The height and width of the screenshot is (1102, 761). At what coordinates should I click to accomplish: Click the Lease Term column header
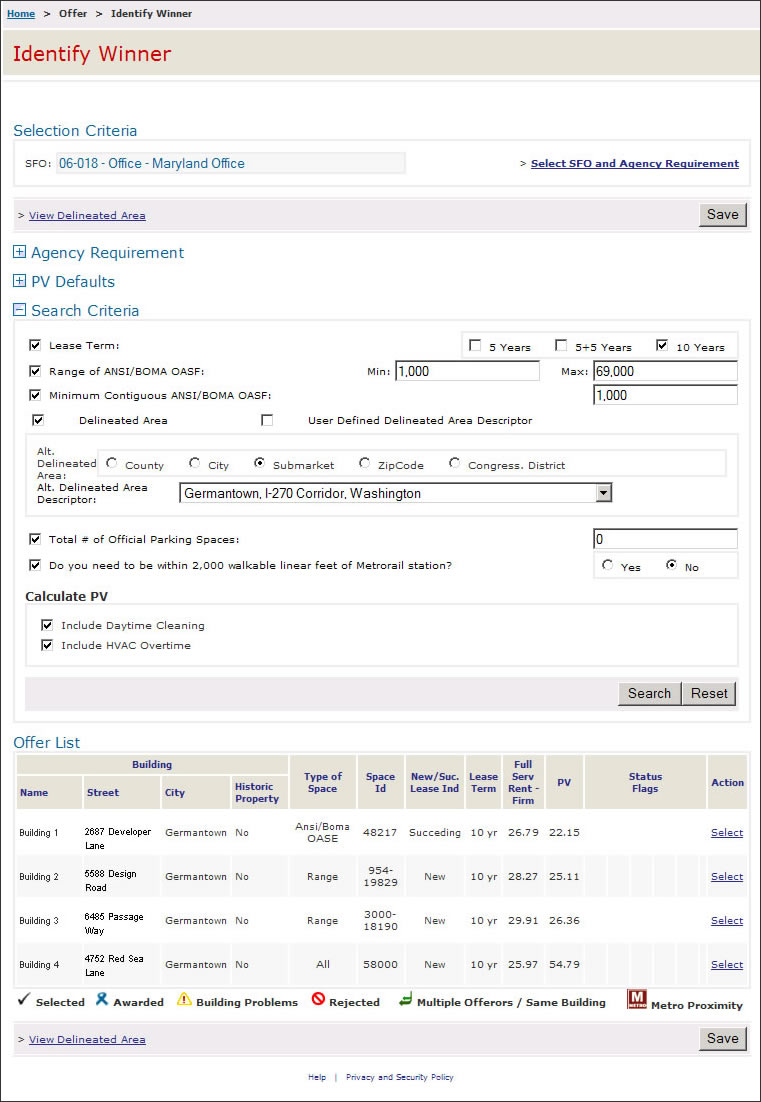tap(483, 782)
